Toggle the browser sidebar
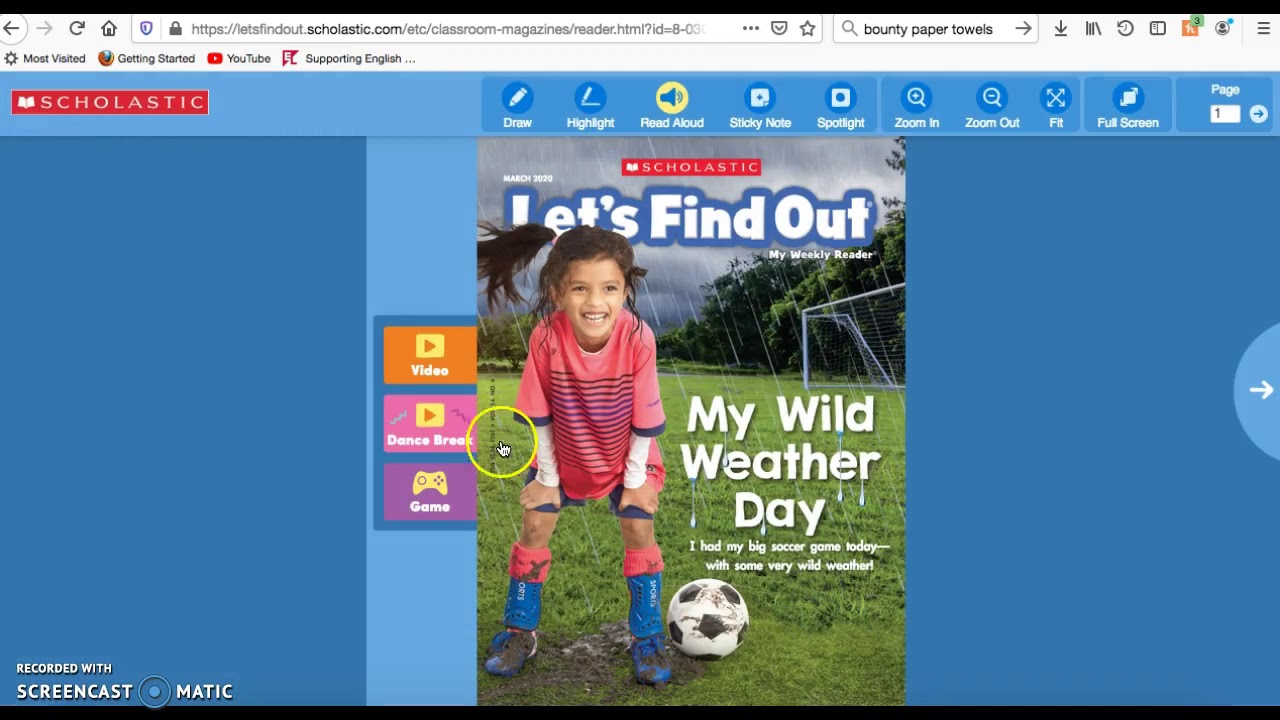The image size is (1280, 720). pyautogui.click(x=1158, y=29)
